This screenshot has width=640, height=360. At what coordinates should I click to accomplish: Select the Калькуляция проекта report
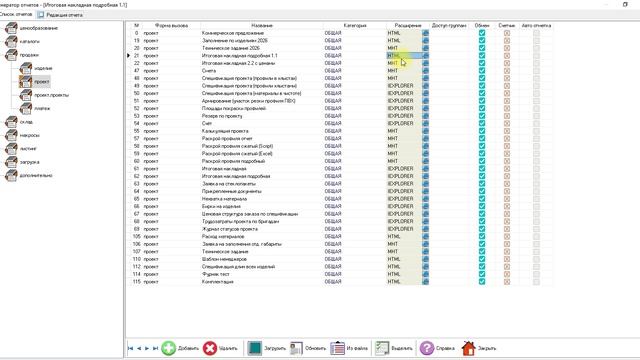(225, 131)
